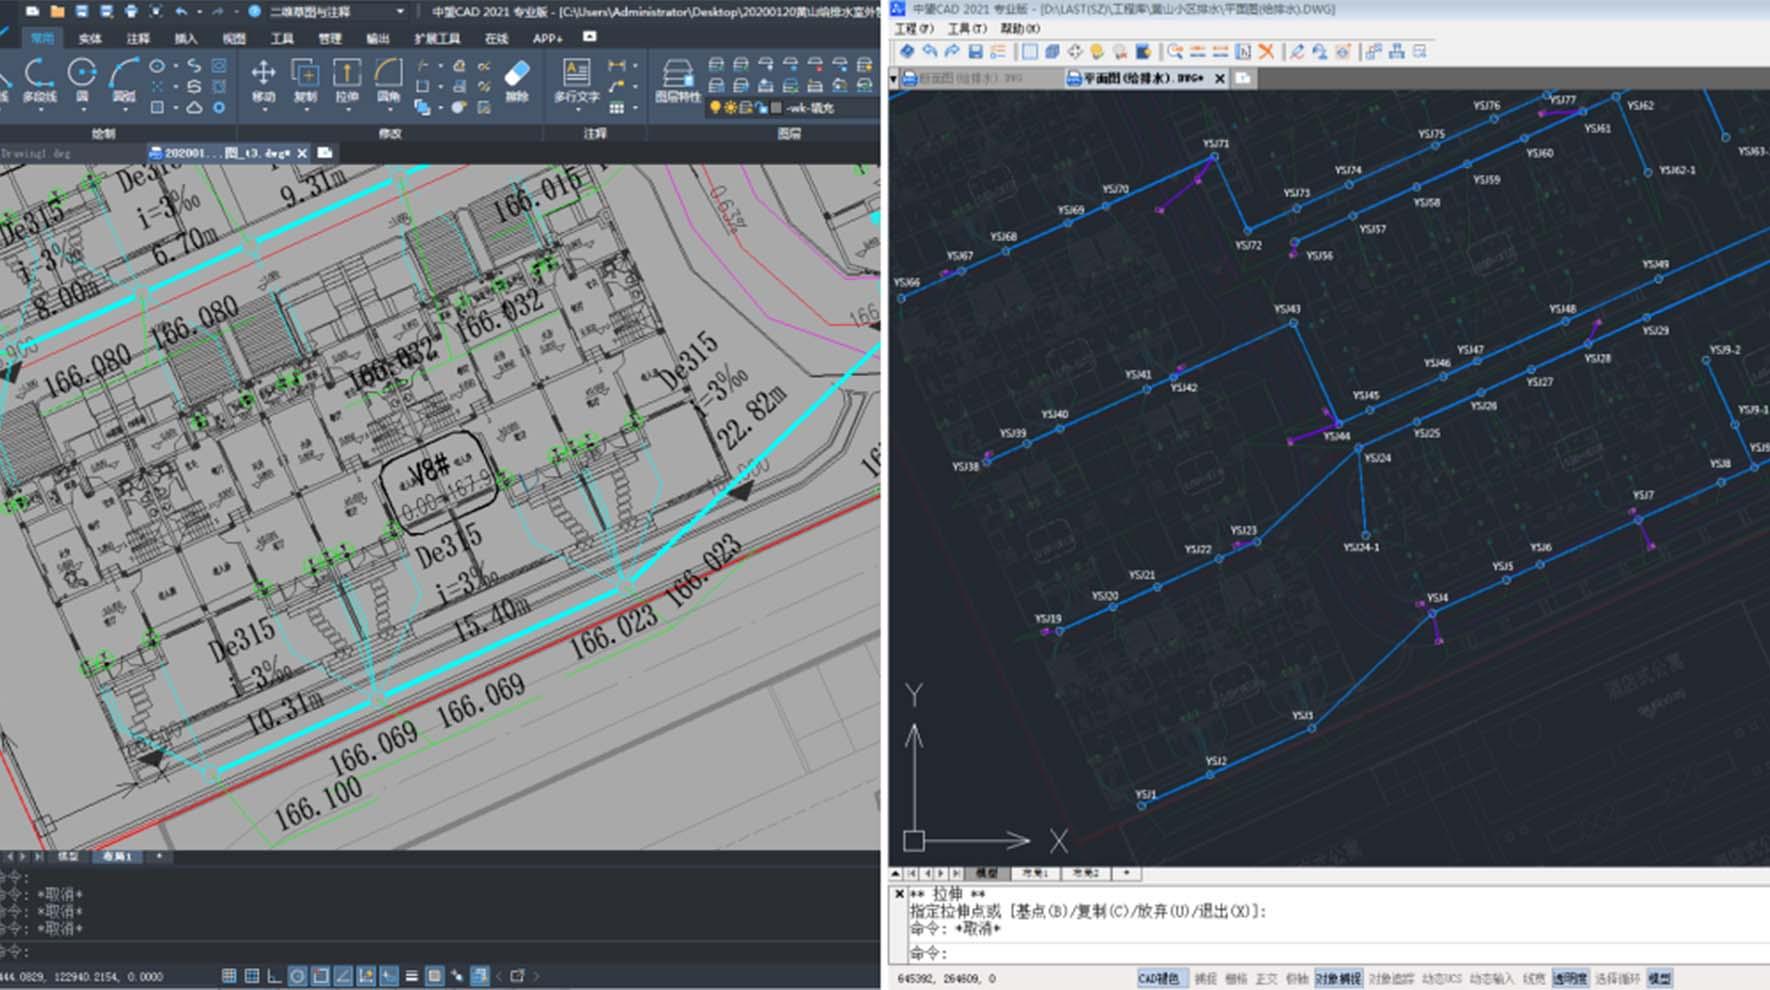Toggle 对象捕捉 object snap in right status bar

(x=1337, y=978)
